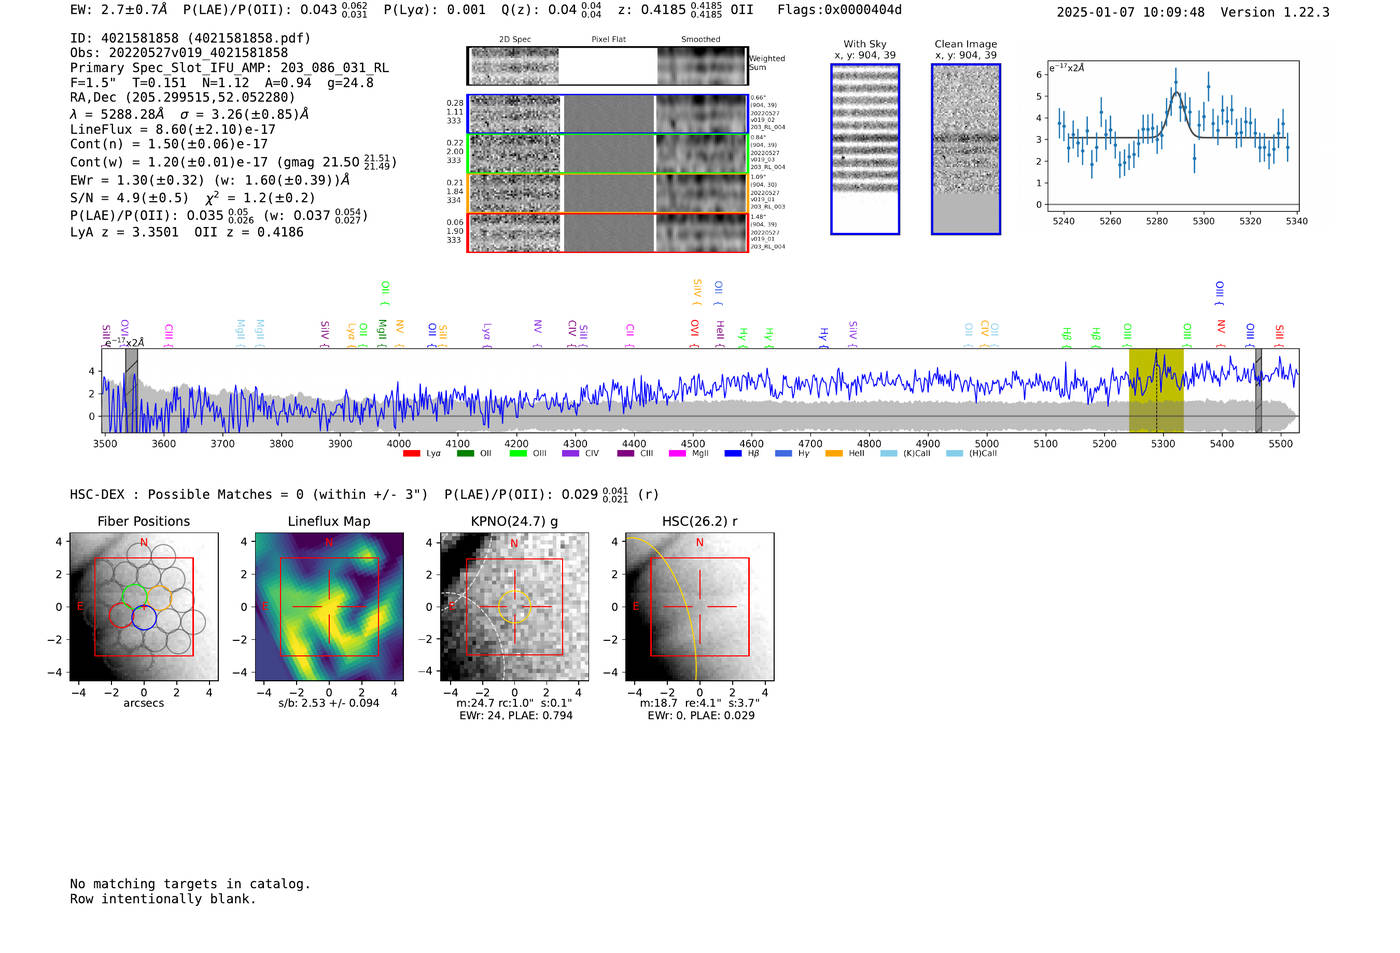The width and height of the screenshot is (1400, 953).
Task: Click the m:18.7 re:4.1" s:3.7" caption
Action: pyautogui.click(x=699, y=703)
